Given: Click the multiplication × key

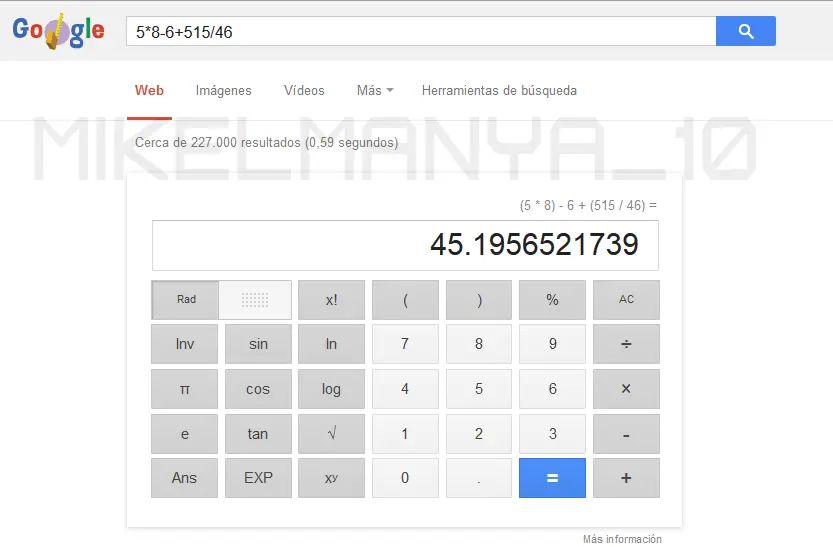Looking at the screenshot, I should (x=626, y=389).
